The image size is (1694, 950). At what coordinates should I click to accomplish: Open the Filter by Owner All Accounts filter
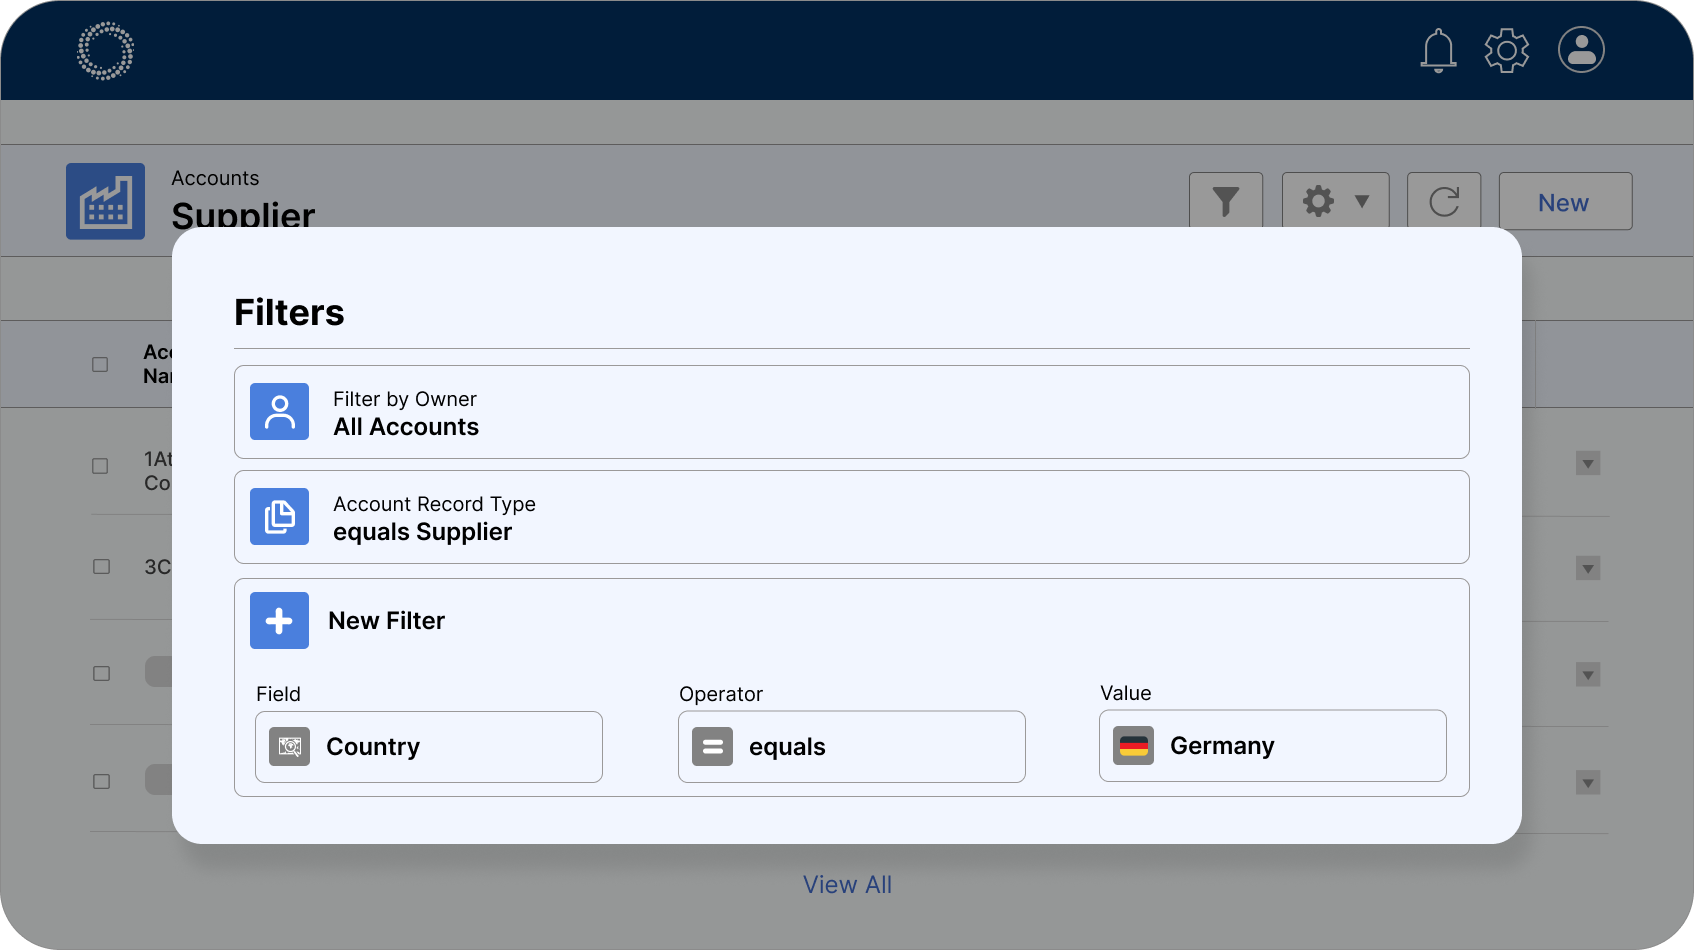[851, 412]
